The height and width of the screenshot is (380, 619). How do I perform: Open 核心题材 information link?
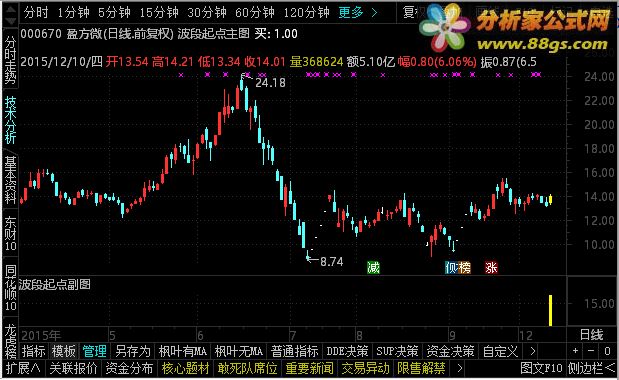[186, 368]
